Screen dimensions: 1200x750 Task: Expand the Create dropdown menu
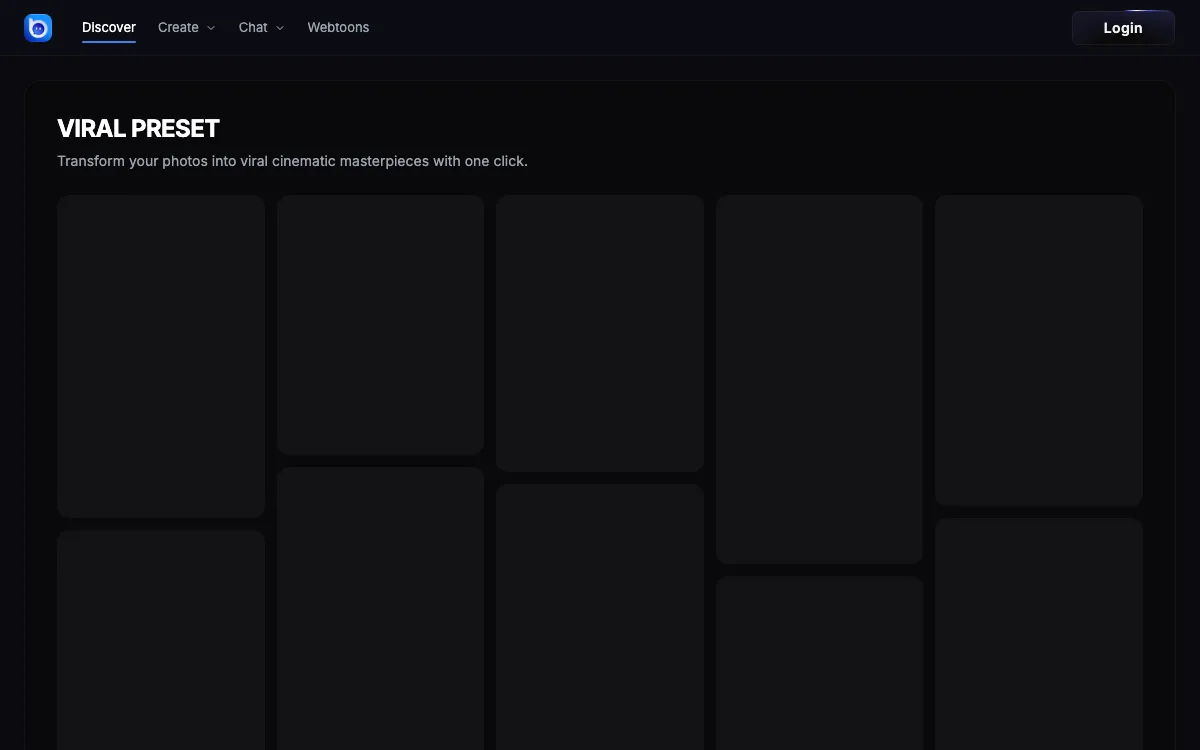(187, 28)
